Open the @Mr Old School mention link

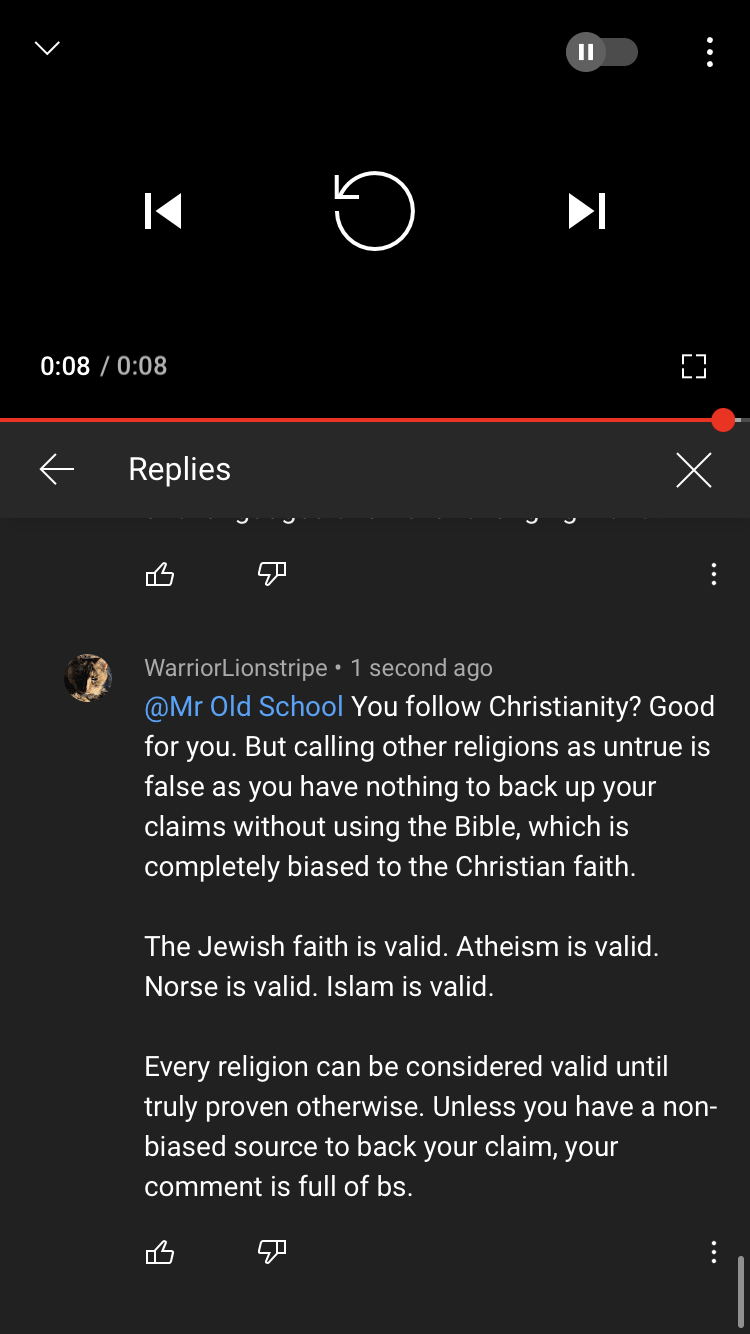pyautogui.click(x=244, y=706)
